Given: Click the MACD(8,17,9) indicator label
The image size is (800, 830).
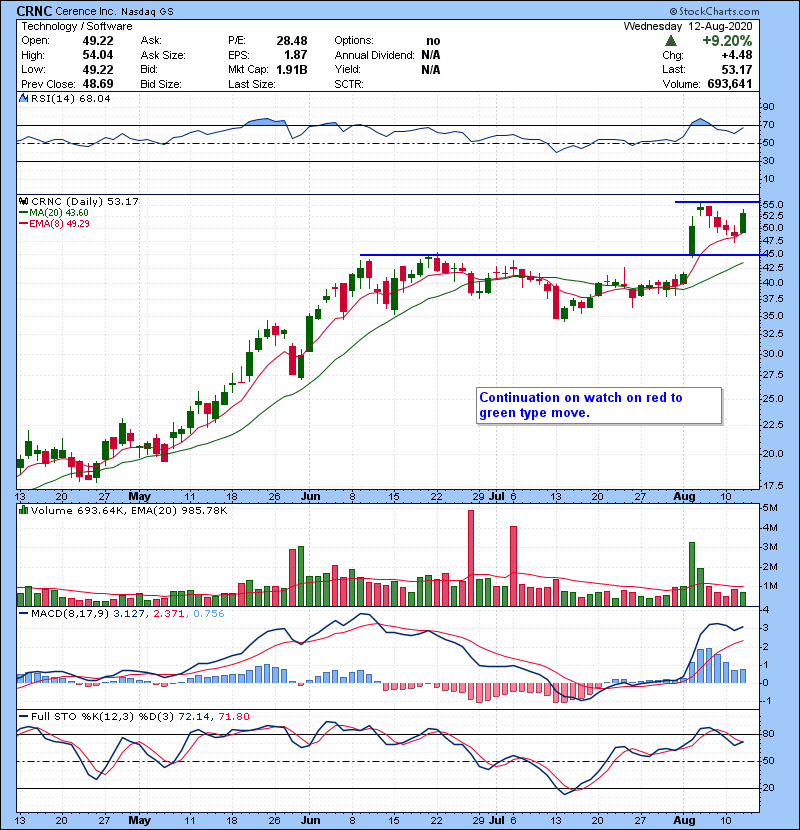Looking at the screenshot, I should coord(70,614).
